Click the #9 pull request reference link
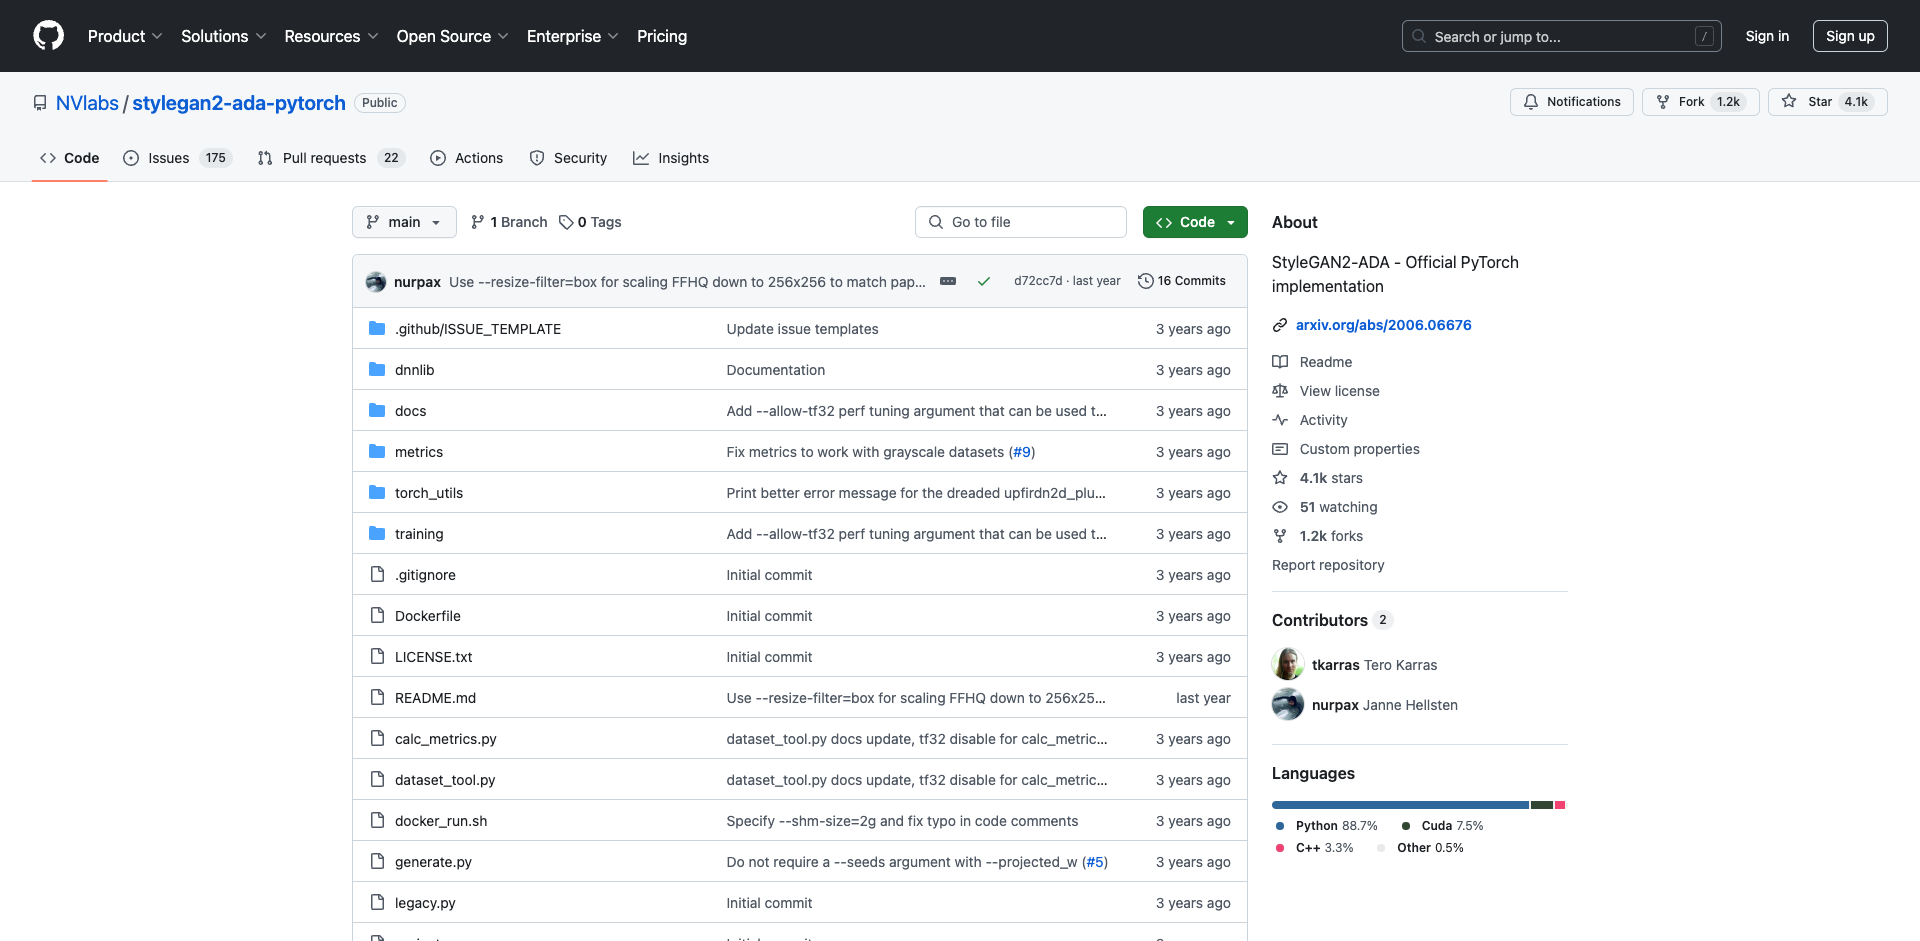 1022,452
